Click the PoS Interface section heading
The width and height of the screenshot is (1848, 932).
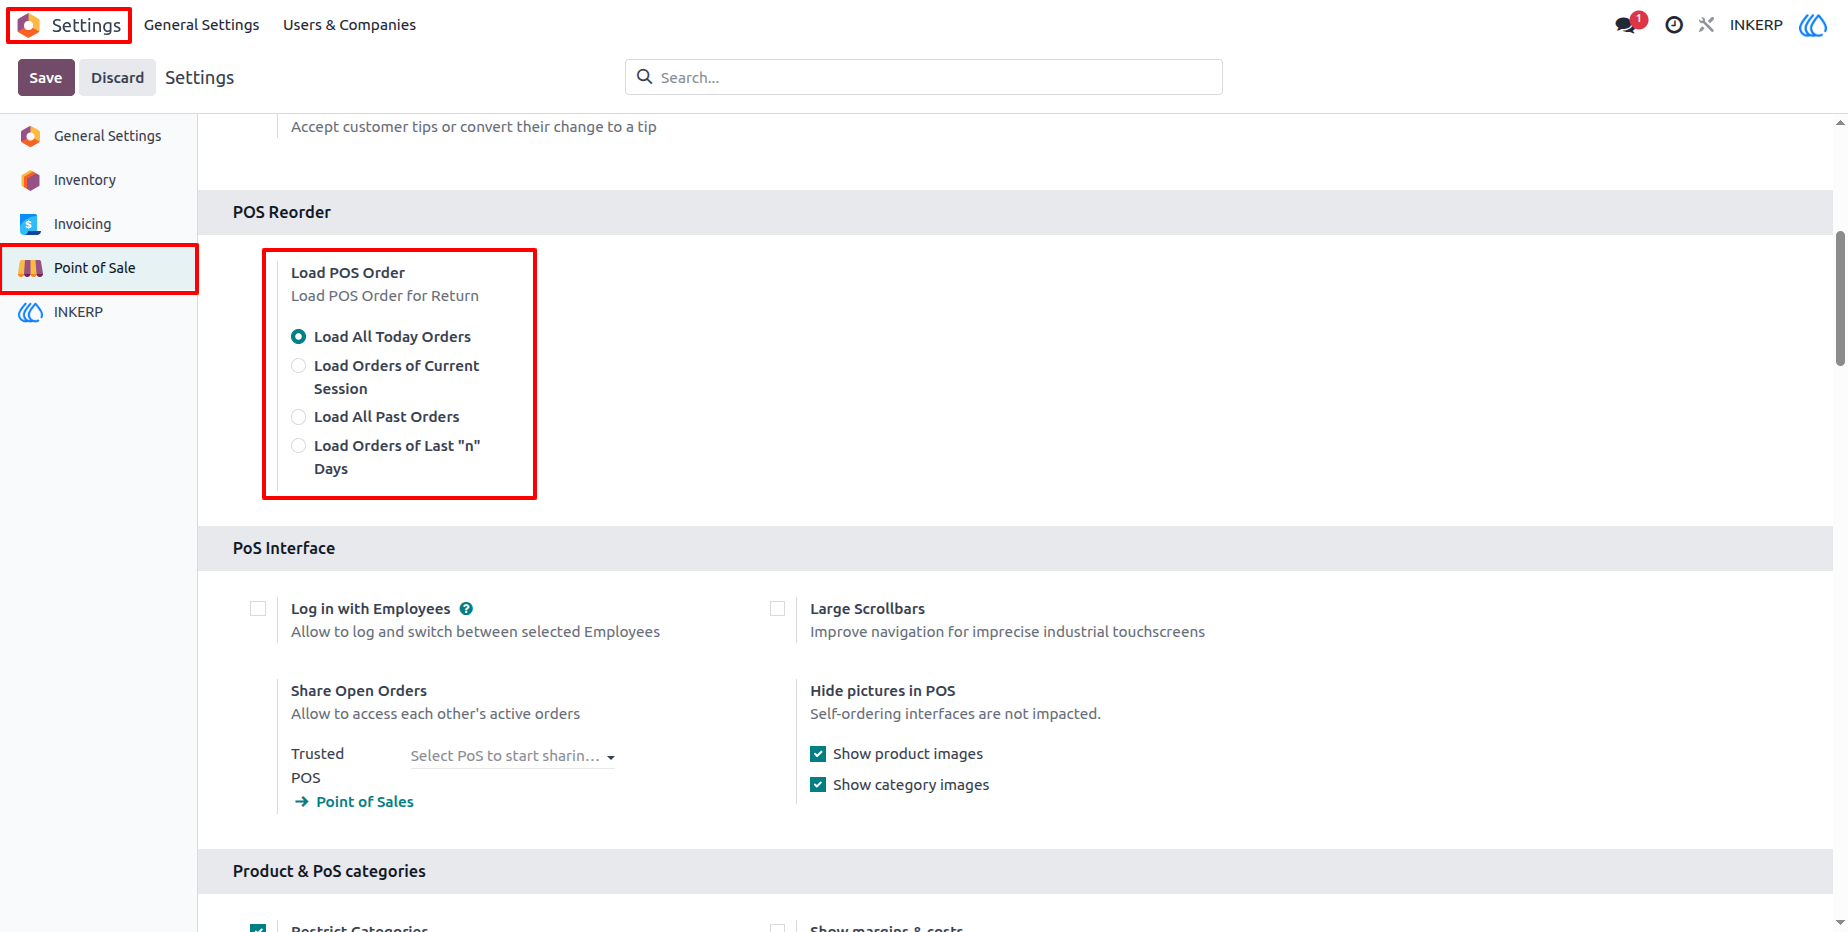[284, 548]
